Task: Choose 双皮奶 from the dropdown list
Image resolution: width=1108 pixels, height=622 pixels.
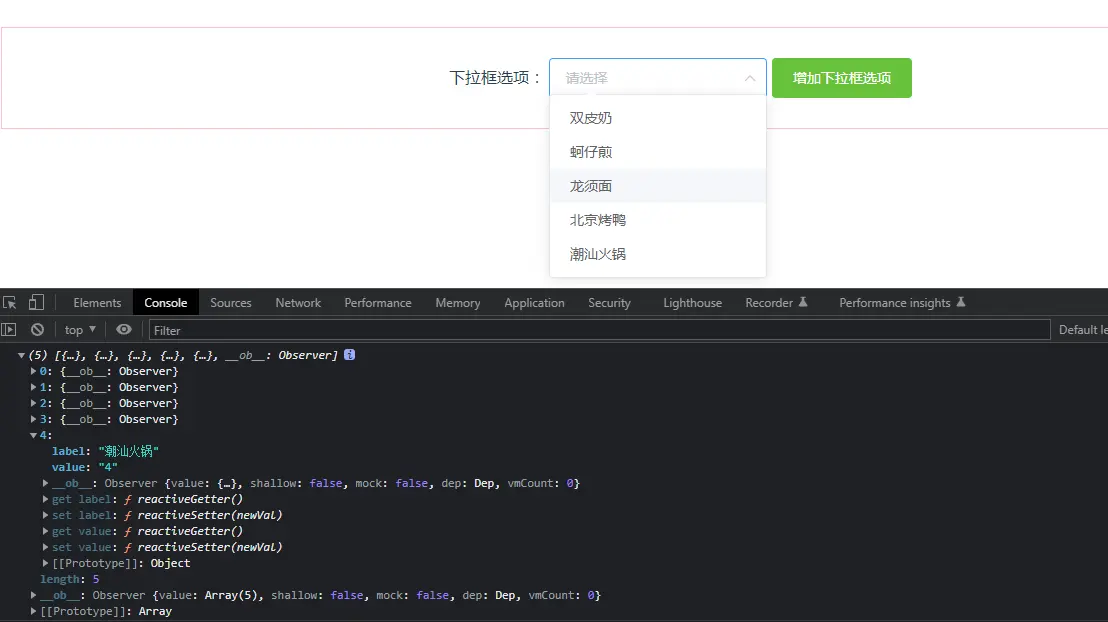Action: tap(658, 118)
